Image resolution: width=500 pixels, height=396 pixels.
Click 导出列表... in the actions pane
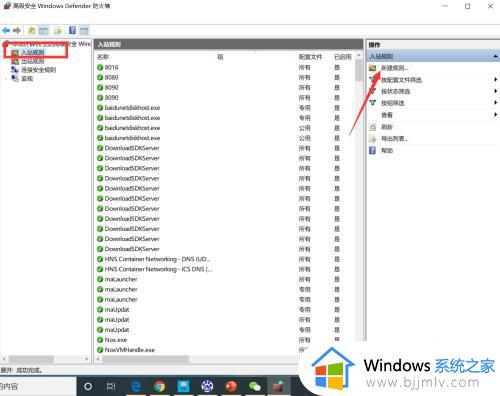(x=394, y=138)
